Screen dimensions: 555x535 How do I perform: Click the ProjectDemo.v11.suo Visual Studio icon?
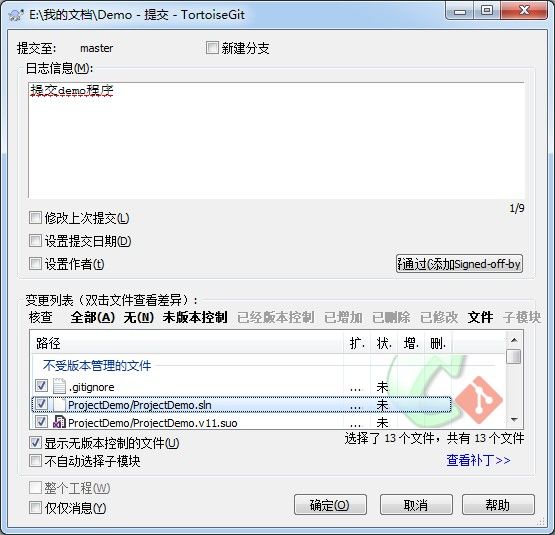(x=59, y=422)
